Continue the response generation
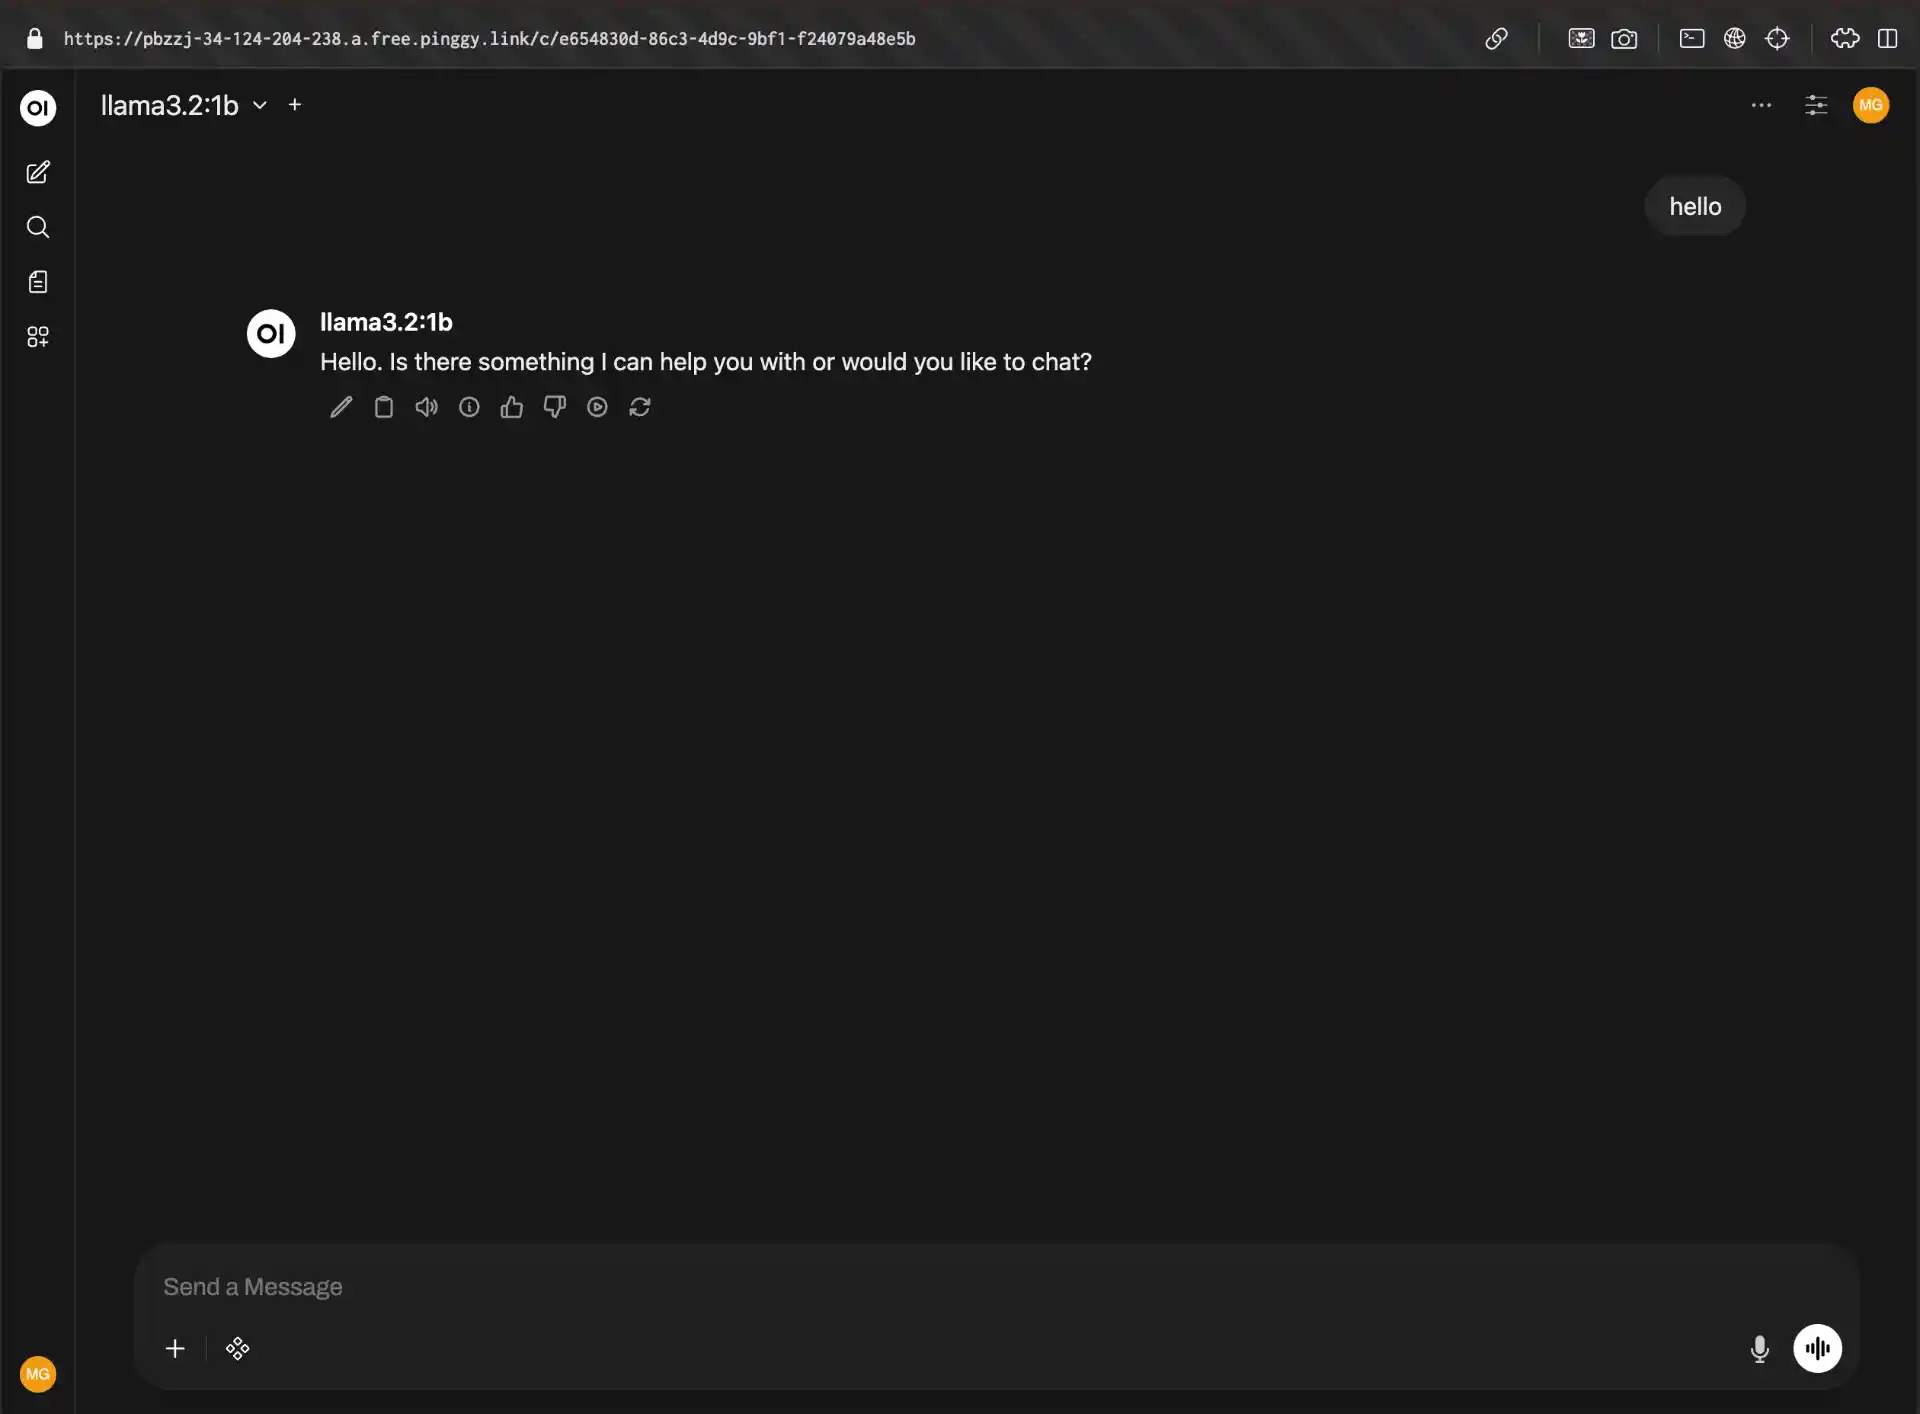 597,407
